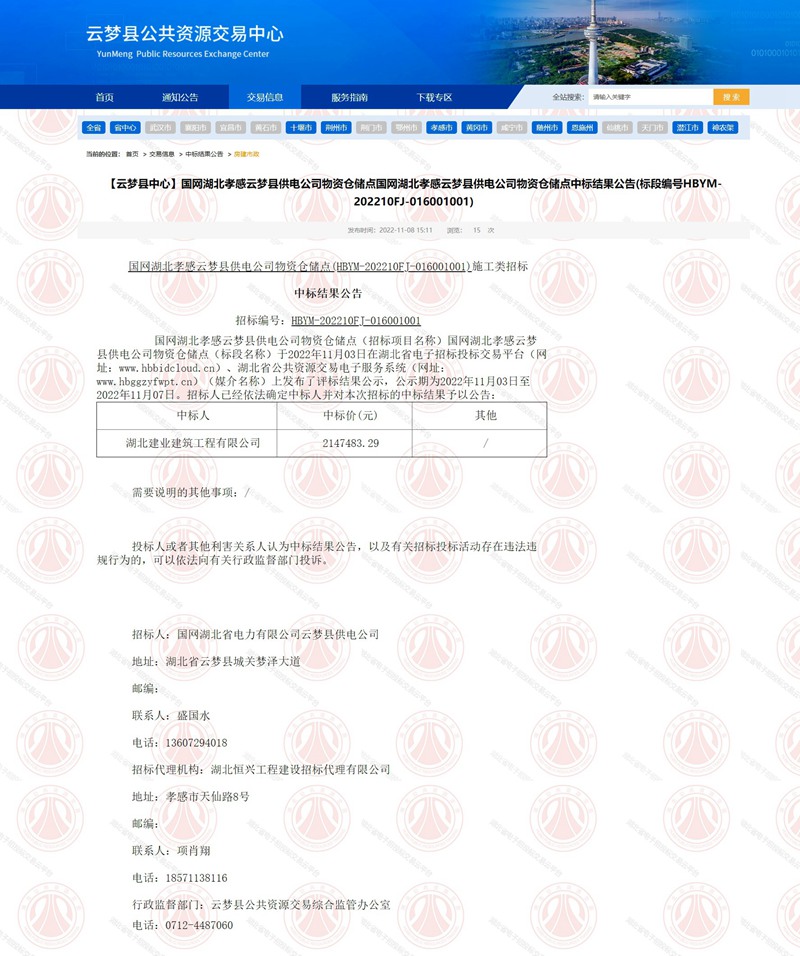Click the 中标结果公告 document heading
Viewport: 800px width, 956px height.
click(328, 293)
